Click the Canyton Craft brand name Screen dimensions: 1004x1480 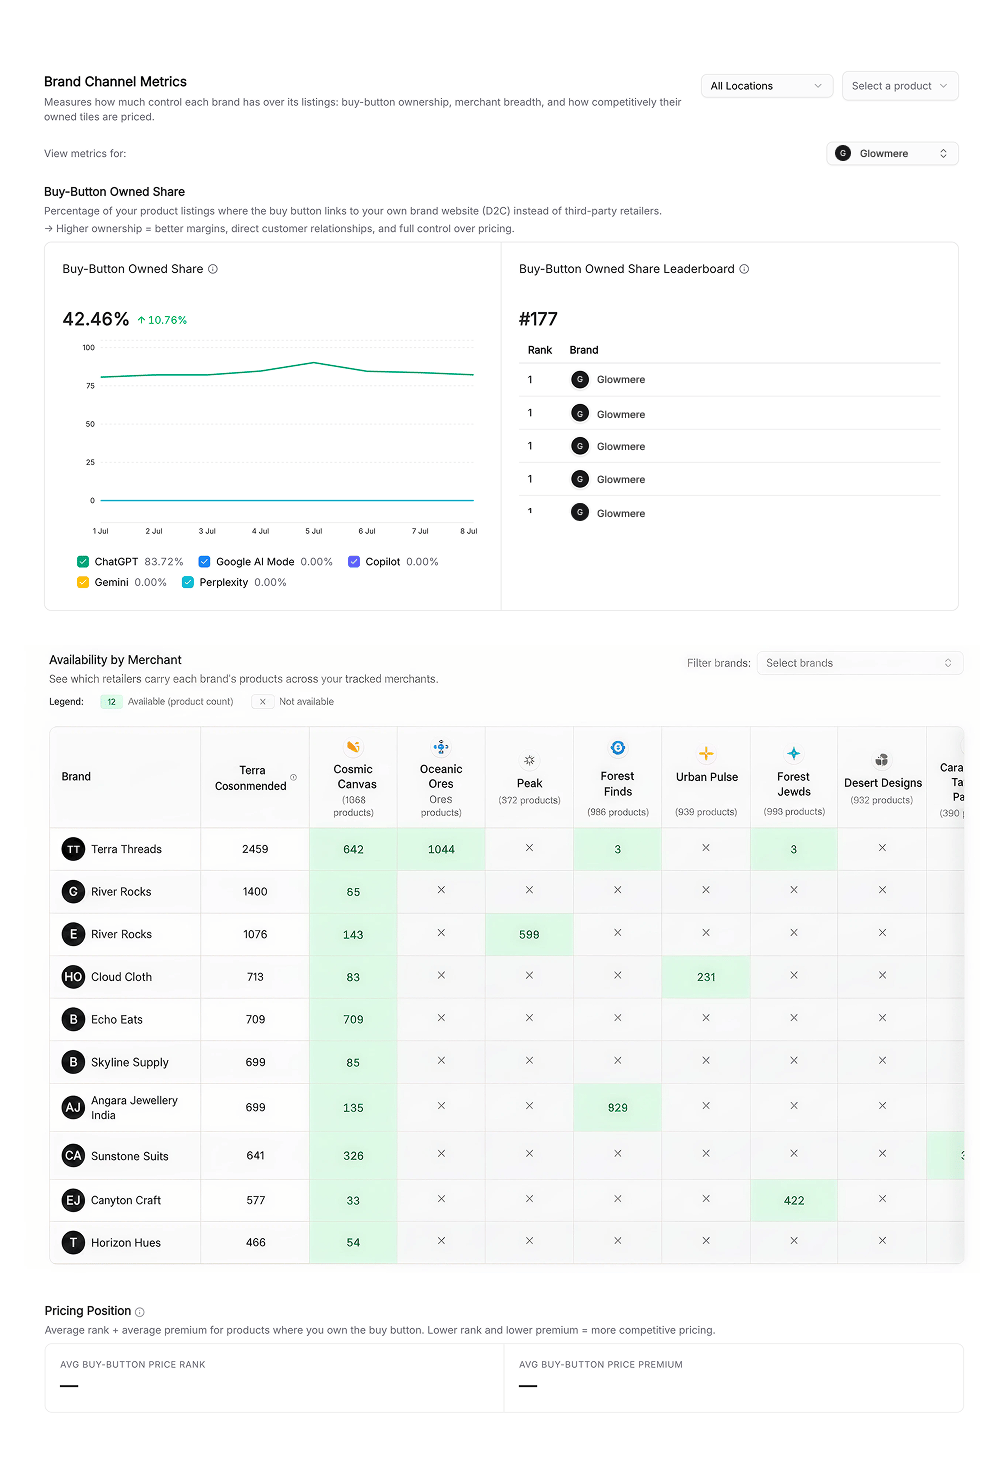(126, 1200)
